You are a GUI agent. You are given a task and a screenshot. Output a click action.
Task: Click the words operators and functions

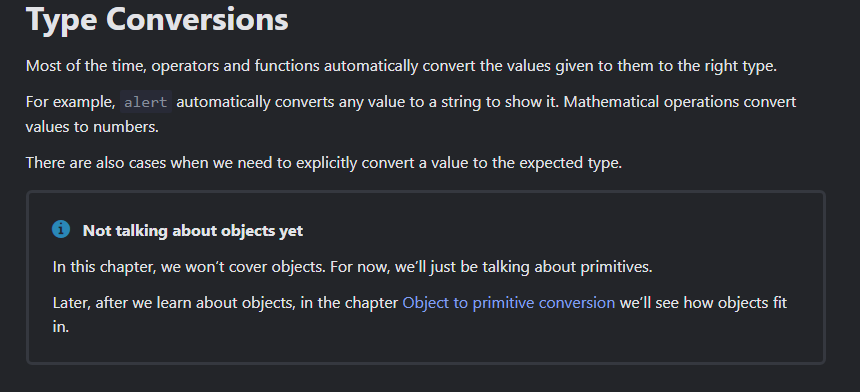235,66
